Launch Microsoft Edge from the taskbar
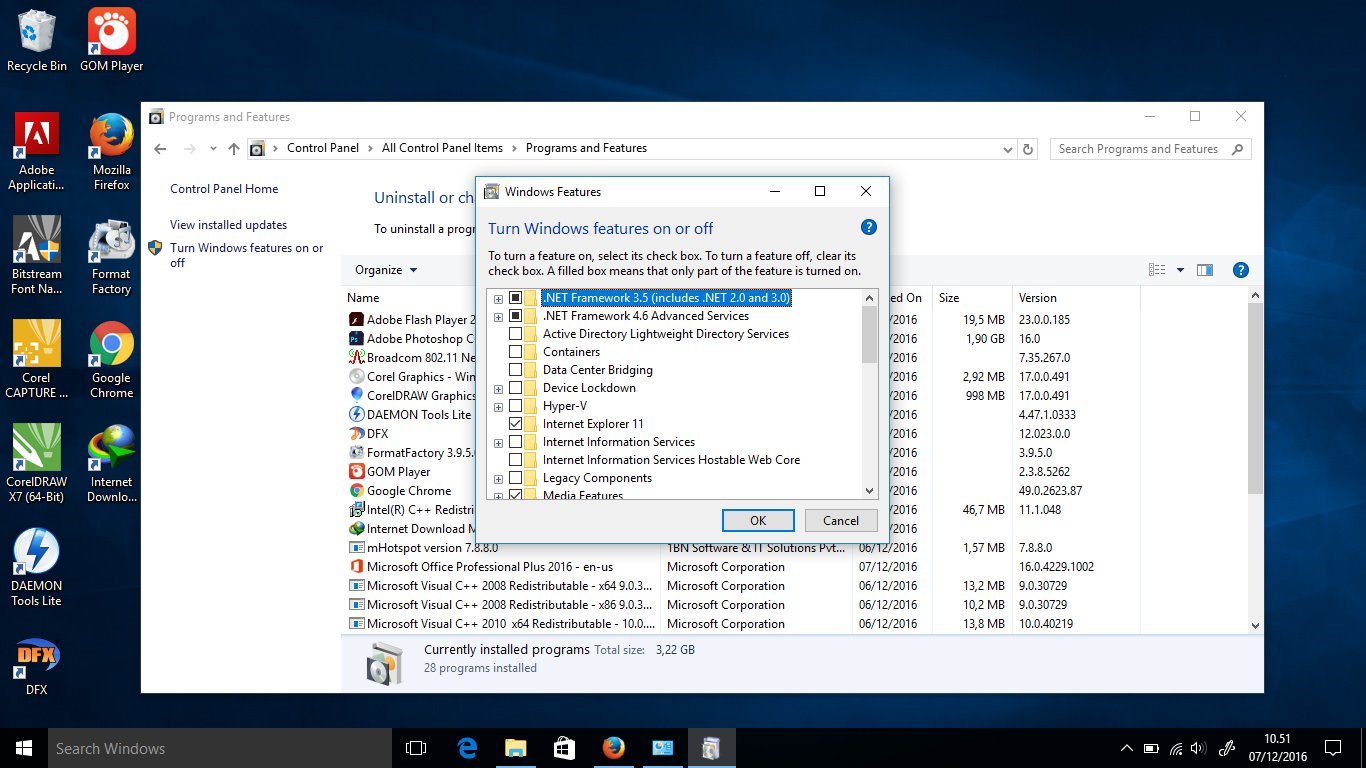The height and width of the screenshot is (768, 1366). pyautogui.click(x=467, y=748)
